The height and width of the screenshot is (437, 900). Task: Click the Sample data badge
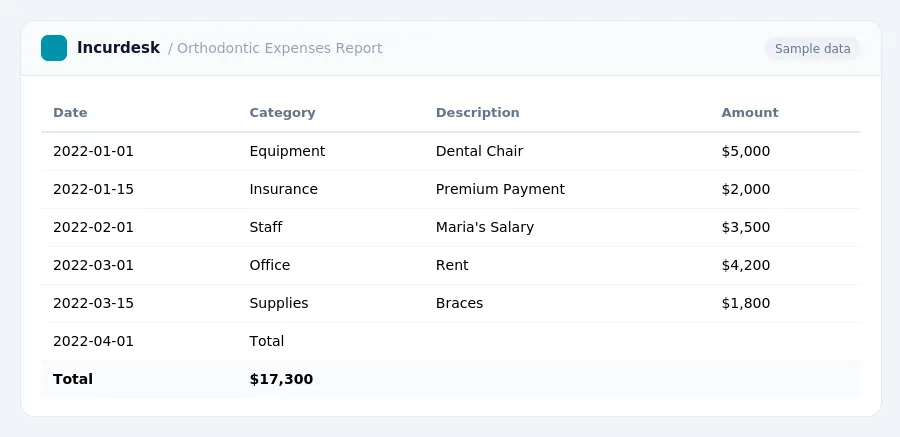[x=812, y=49]
